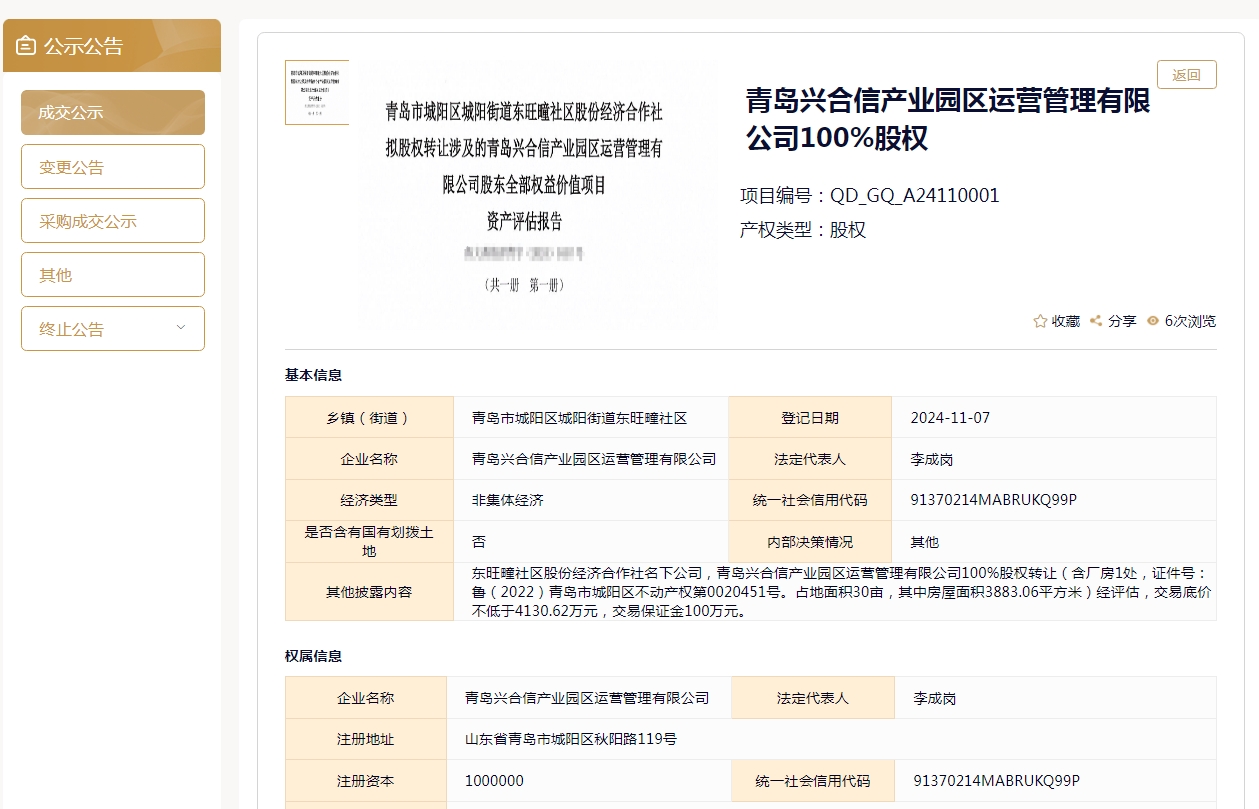Click the 其他披露内容 description paragraph
Image resolution: width=1259 pixels, height=809 pixels.
[x=841, y=592]
